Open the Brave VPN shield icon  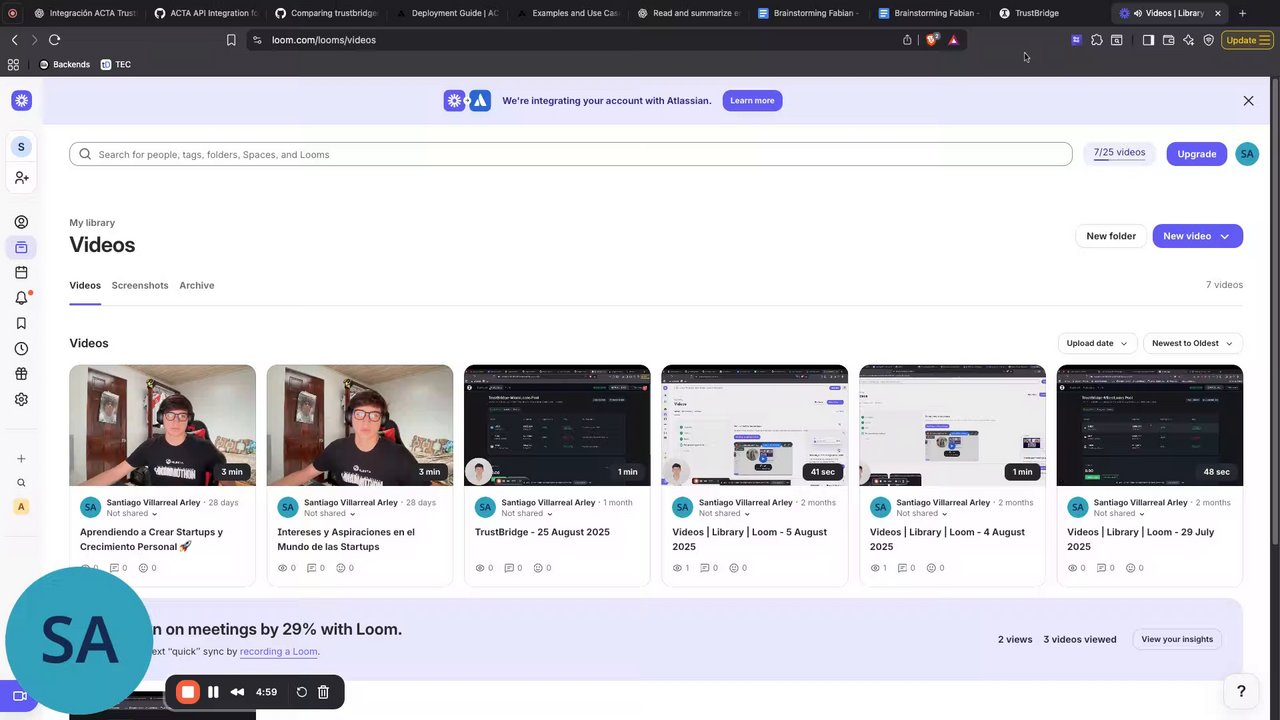pyautogui.click(x=1208, y=40)
